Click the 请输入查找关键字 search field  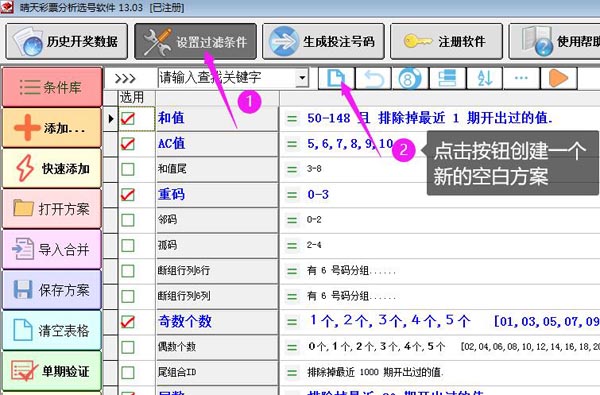[x=227, y=78]
